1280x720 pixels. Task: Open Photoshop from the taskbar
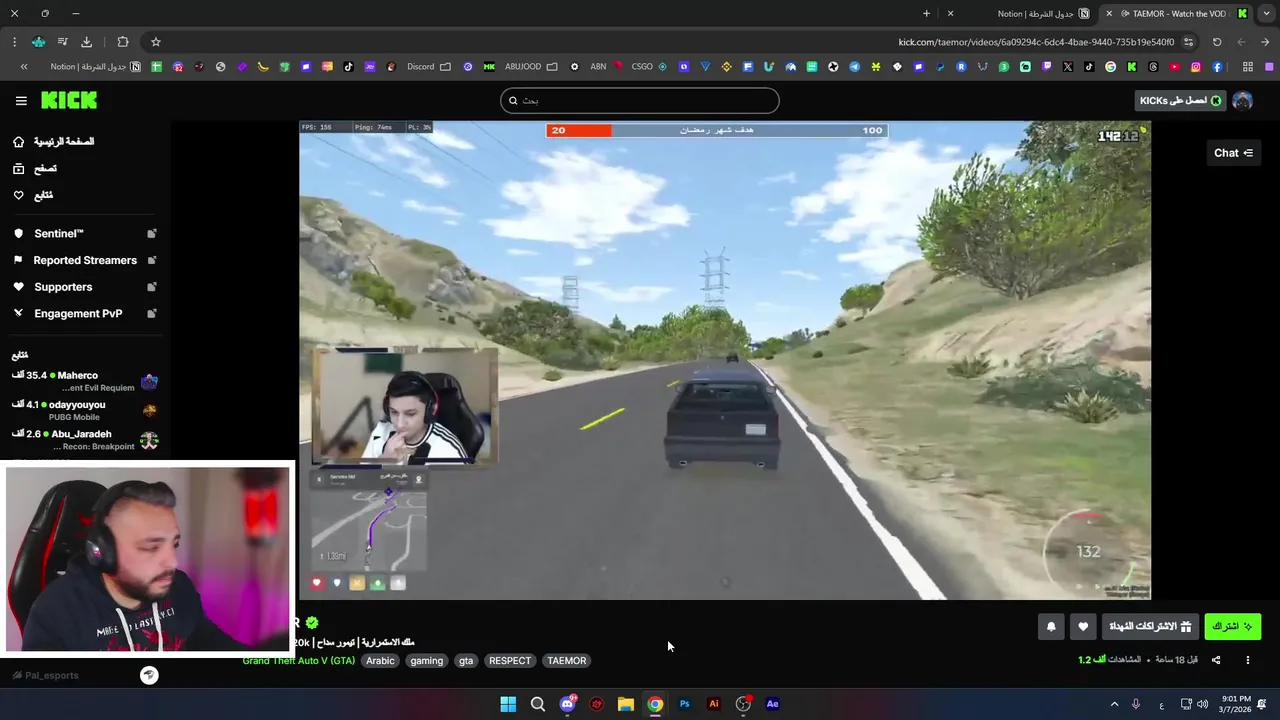[x=684, y=704]
